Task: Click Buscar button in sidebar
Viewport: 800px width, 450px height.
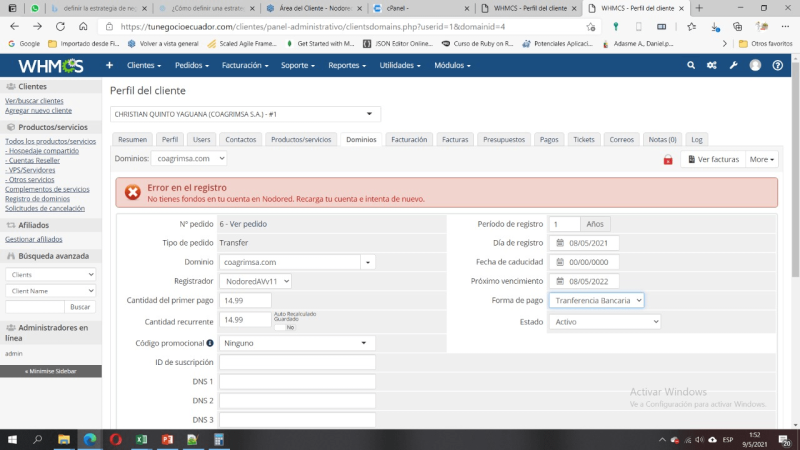Action: 80,307
